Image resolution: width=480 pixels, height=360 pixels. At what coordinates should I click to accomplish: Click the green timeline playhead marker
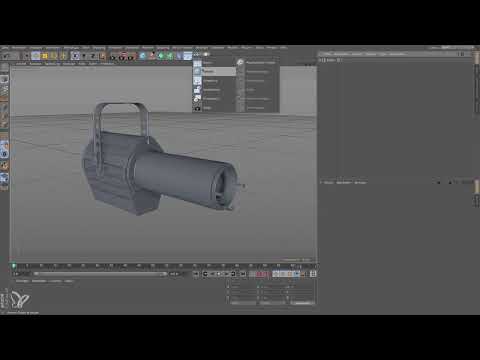coord(14,266)
